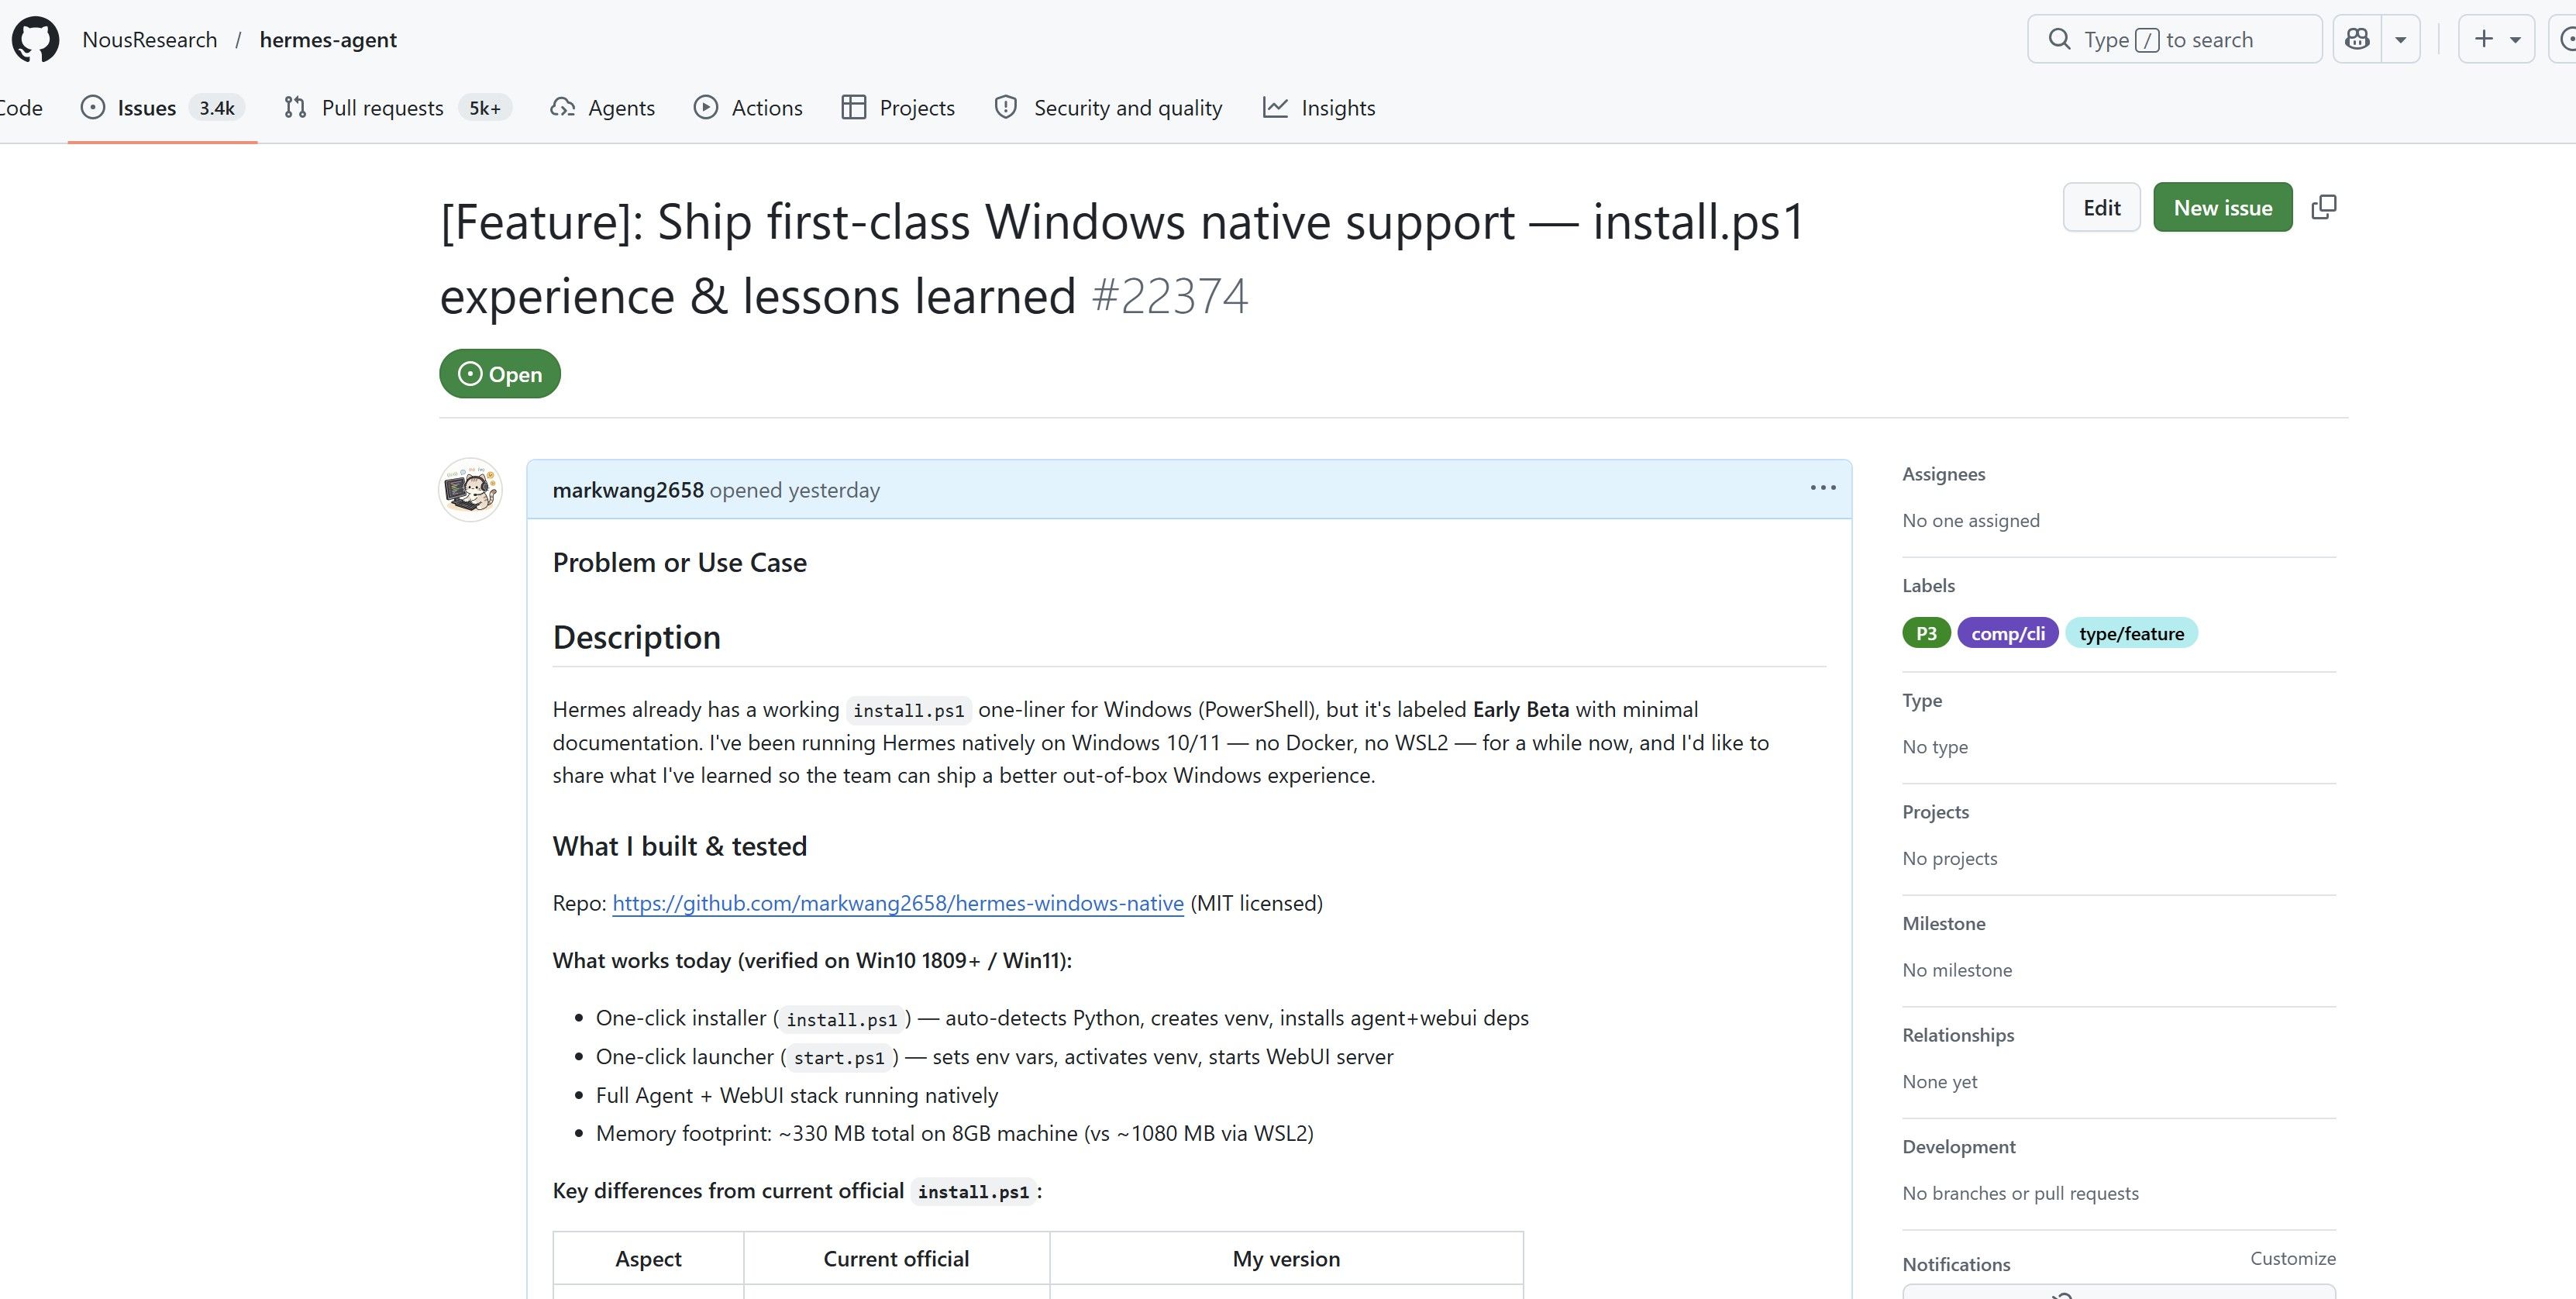This screenshot has height=1299, width=2576.
Task: Open the comment options kebab menu
Action: coord(1822,488)
